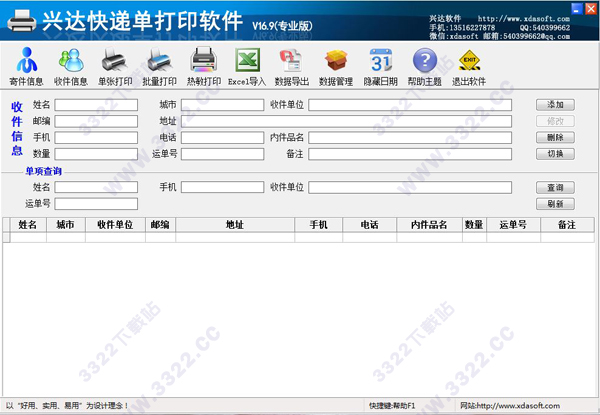The width and height of the screenshot is (600, 415).
Task: Focus the query section 手机 field
Action: click(222, 187)
